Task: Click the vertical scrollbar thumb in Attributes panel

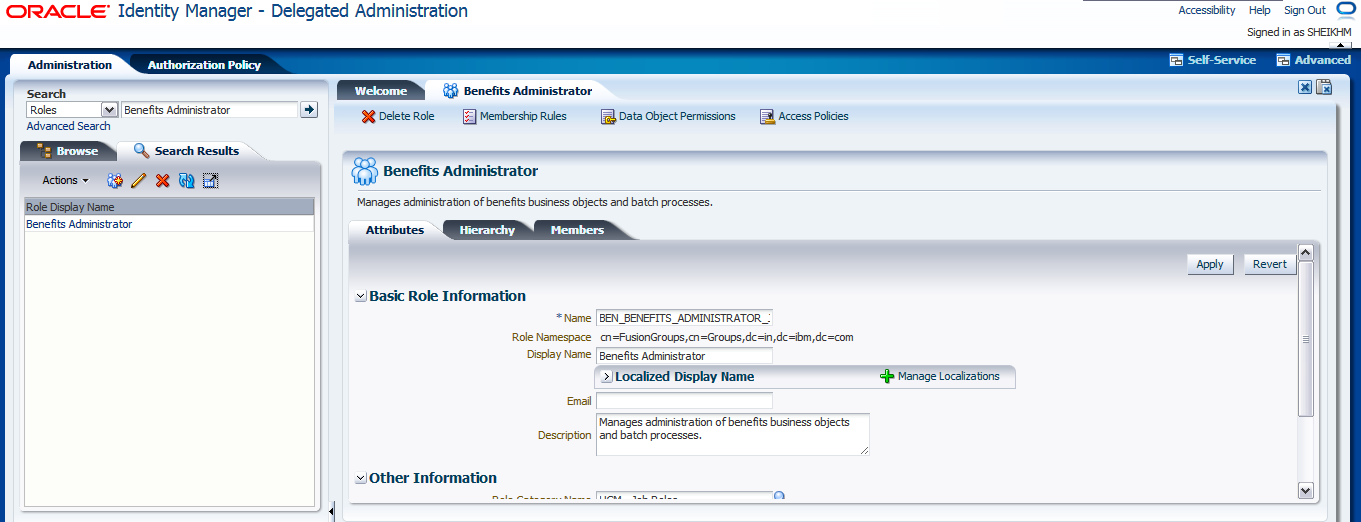Action: click(1305, 339)
